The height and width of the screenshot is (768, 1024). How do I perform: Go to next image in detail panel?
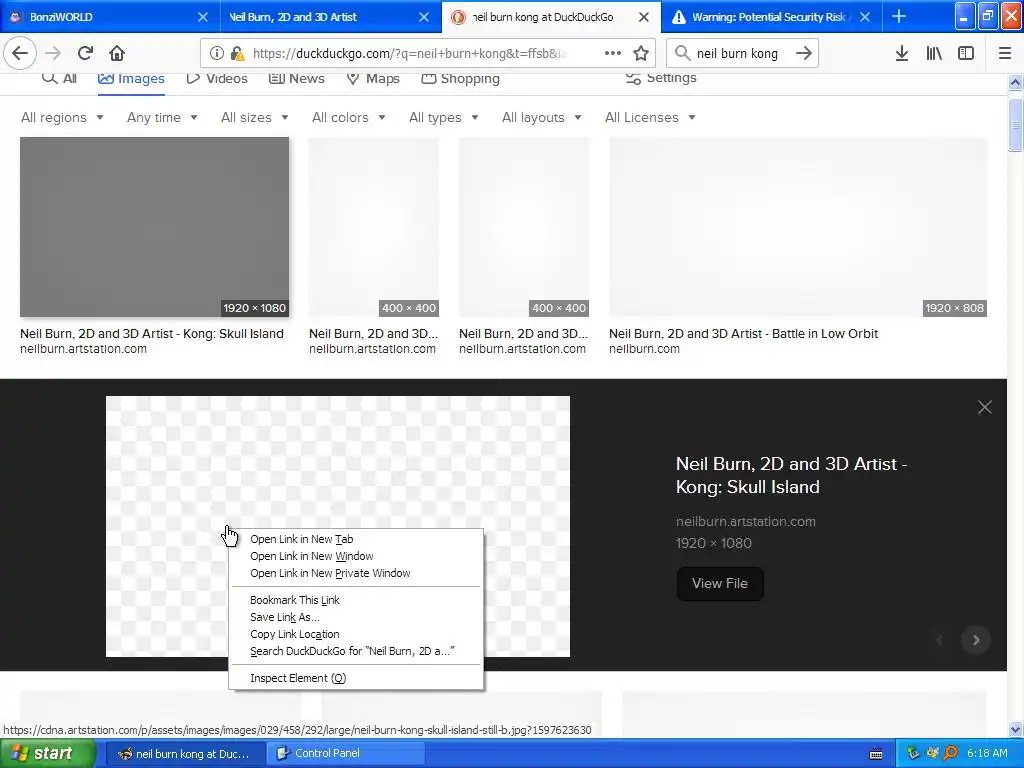click(976, 640)
